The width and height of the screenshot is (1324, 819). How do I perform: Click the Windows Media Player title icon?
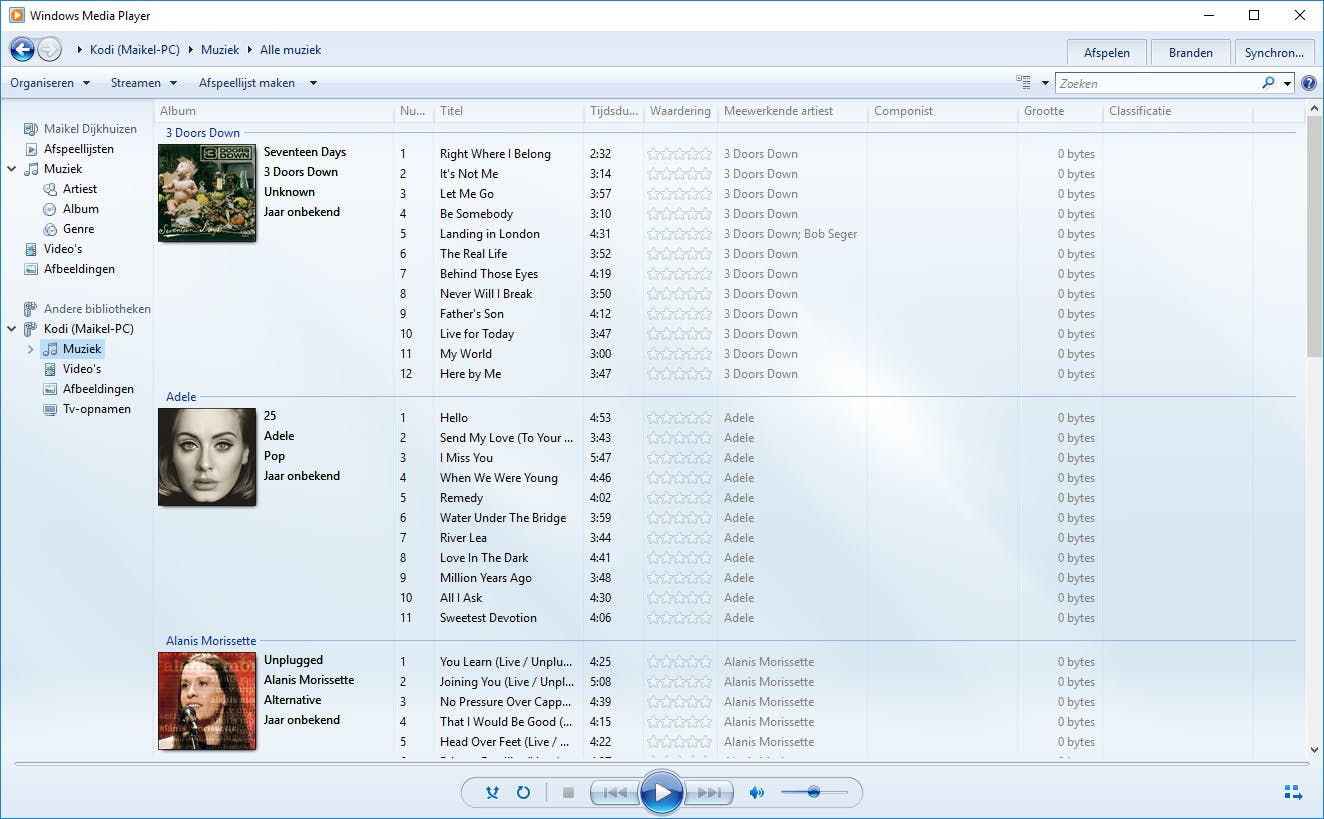coord(17,15)
